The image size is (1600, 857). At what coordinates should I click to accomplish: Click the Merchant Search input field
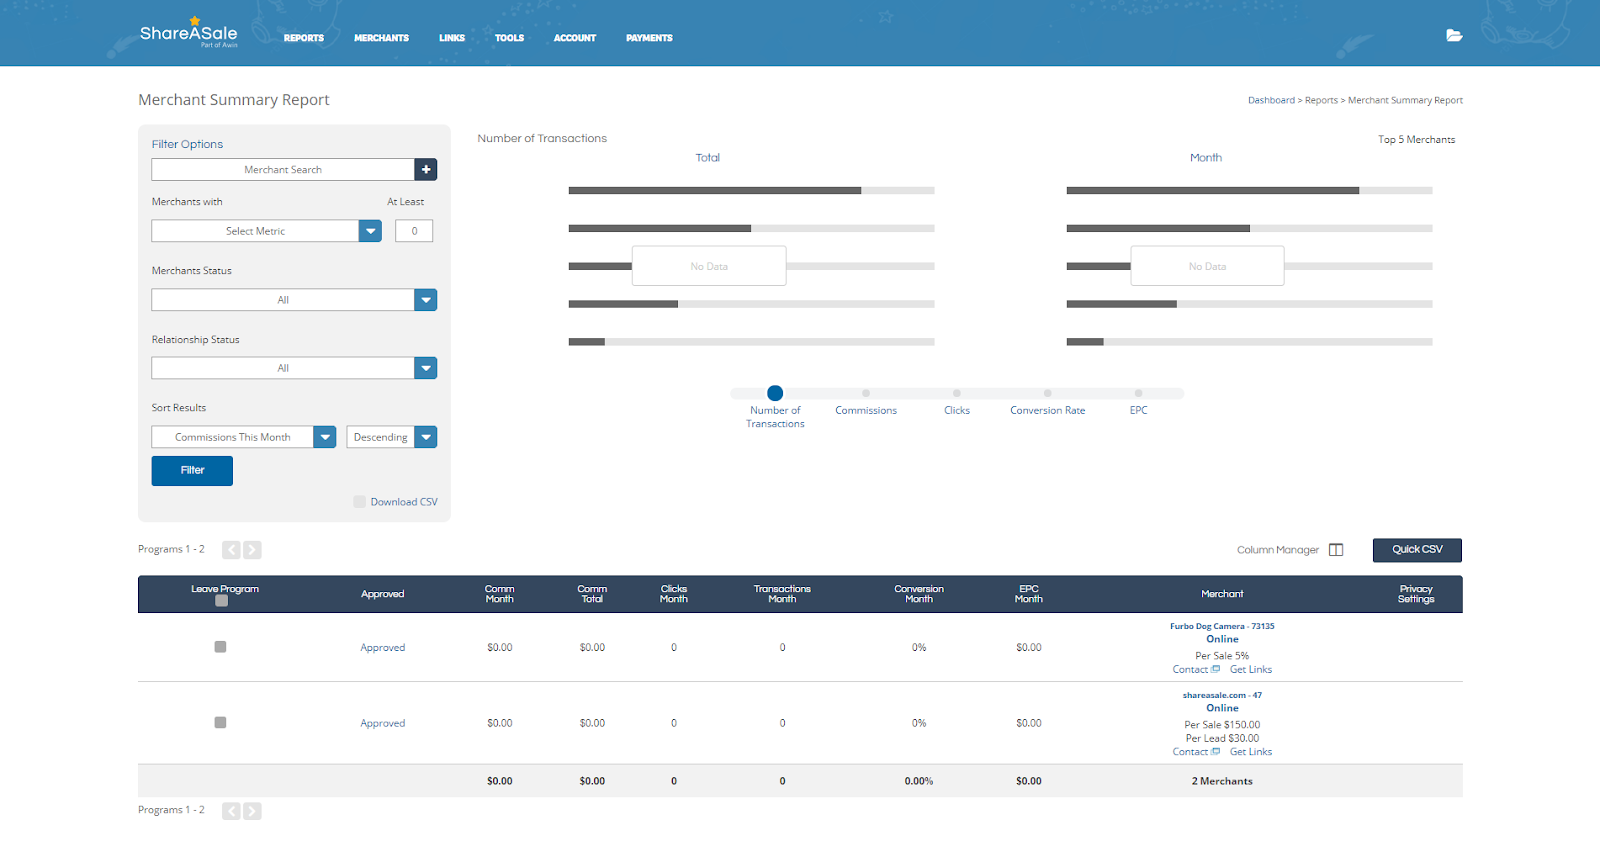tap(283, 170)
